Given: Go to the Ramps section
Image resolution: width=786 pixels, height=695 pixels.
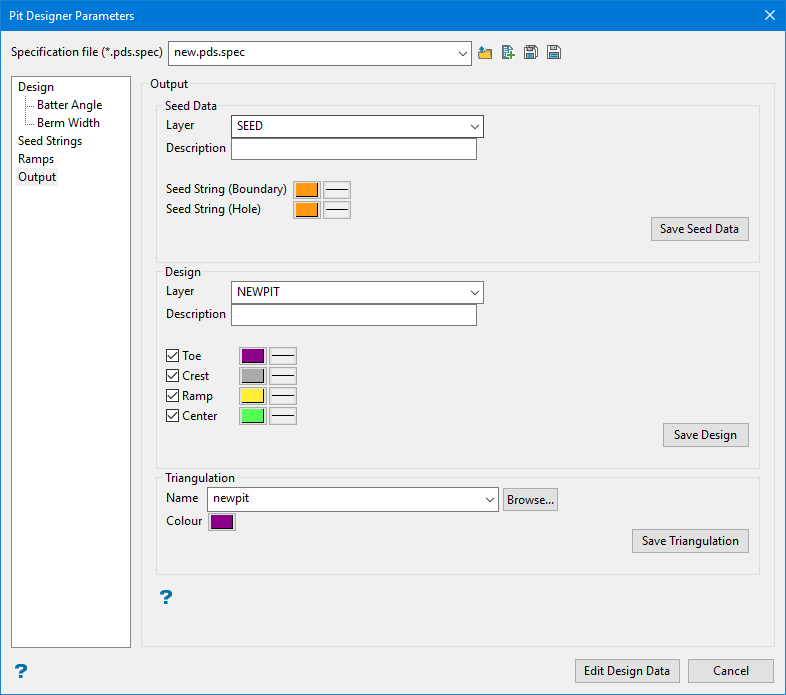Looking at the screenshot, I should 36,159.
